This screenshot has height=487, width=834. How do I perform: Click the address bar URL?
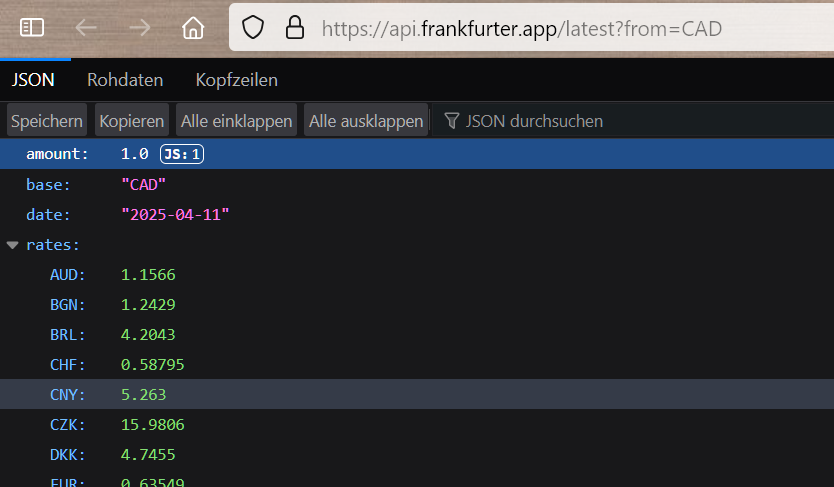[x=522, y=29]
